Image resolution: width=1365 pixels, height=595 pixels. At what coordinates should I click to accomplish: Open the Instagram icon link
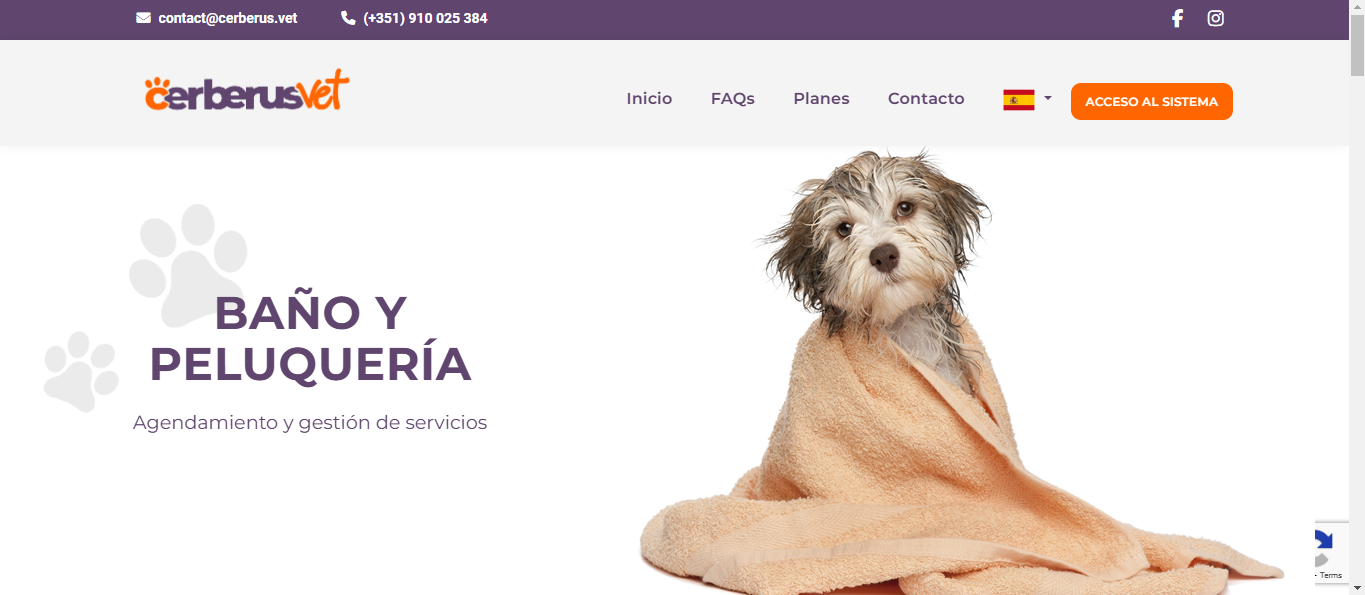pyautogui.click(x=1215, y=18)
